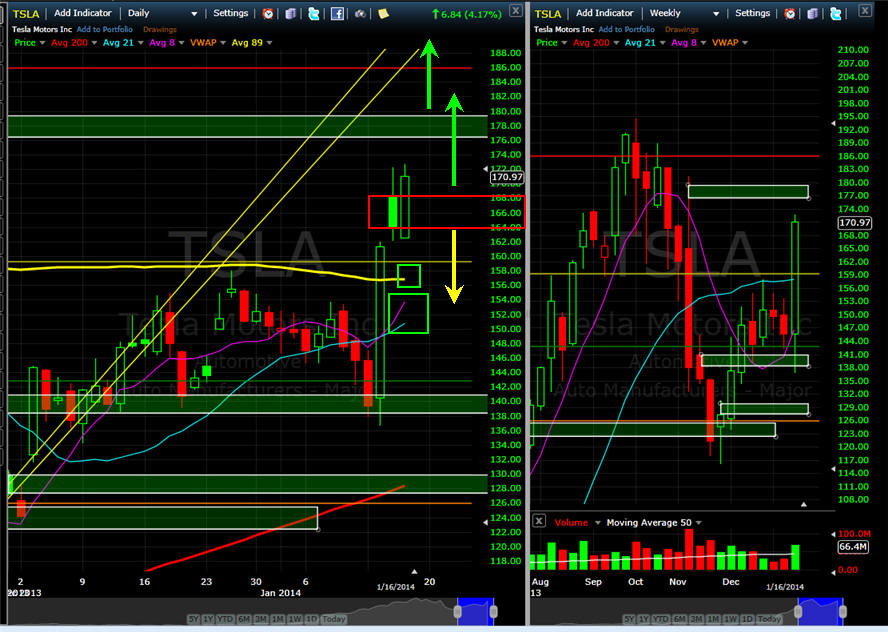
Task: Click the stacked pages icon in Daily chart
Action: (x=291, y=14)
